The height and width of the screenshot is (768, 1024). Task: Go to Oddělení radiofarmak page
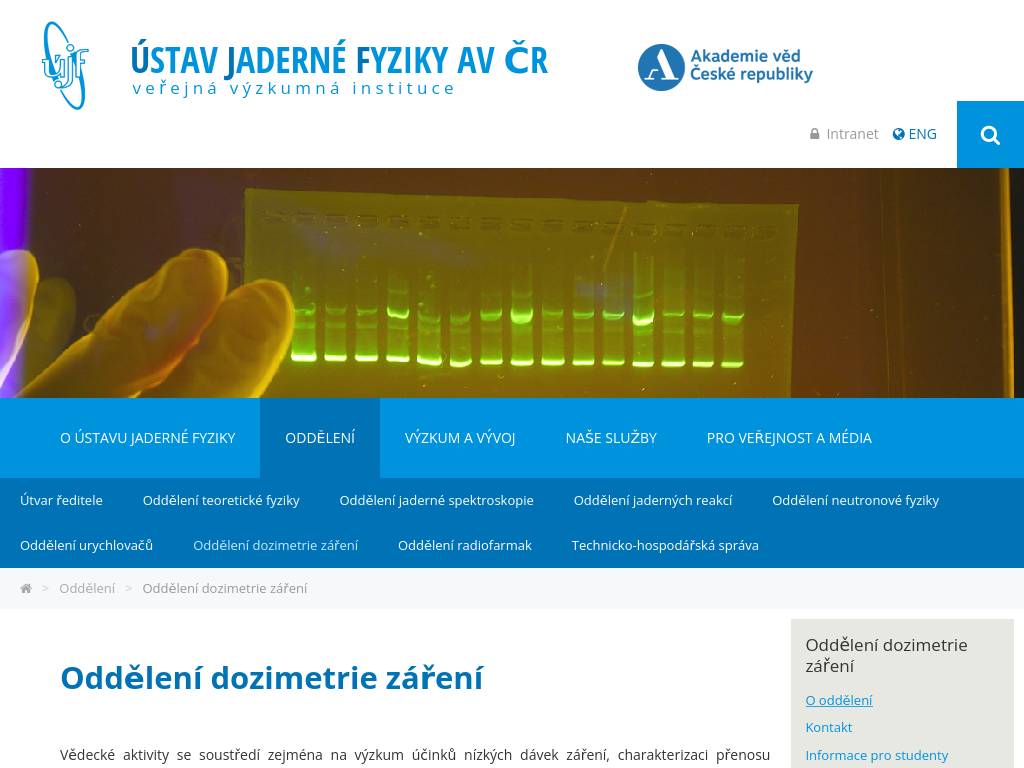(x=465, y=545)
